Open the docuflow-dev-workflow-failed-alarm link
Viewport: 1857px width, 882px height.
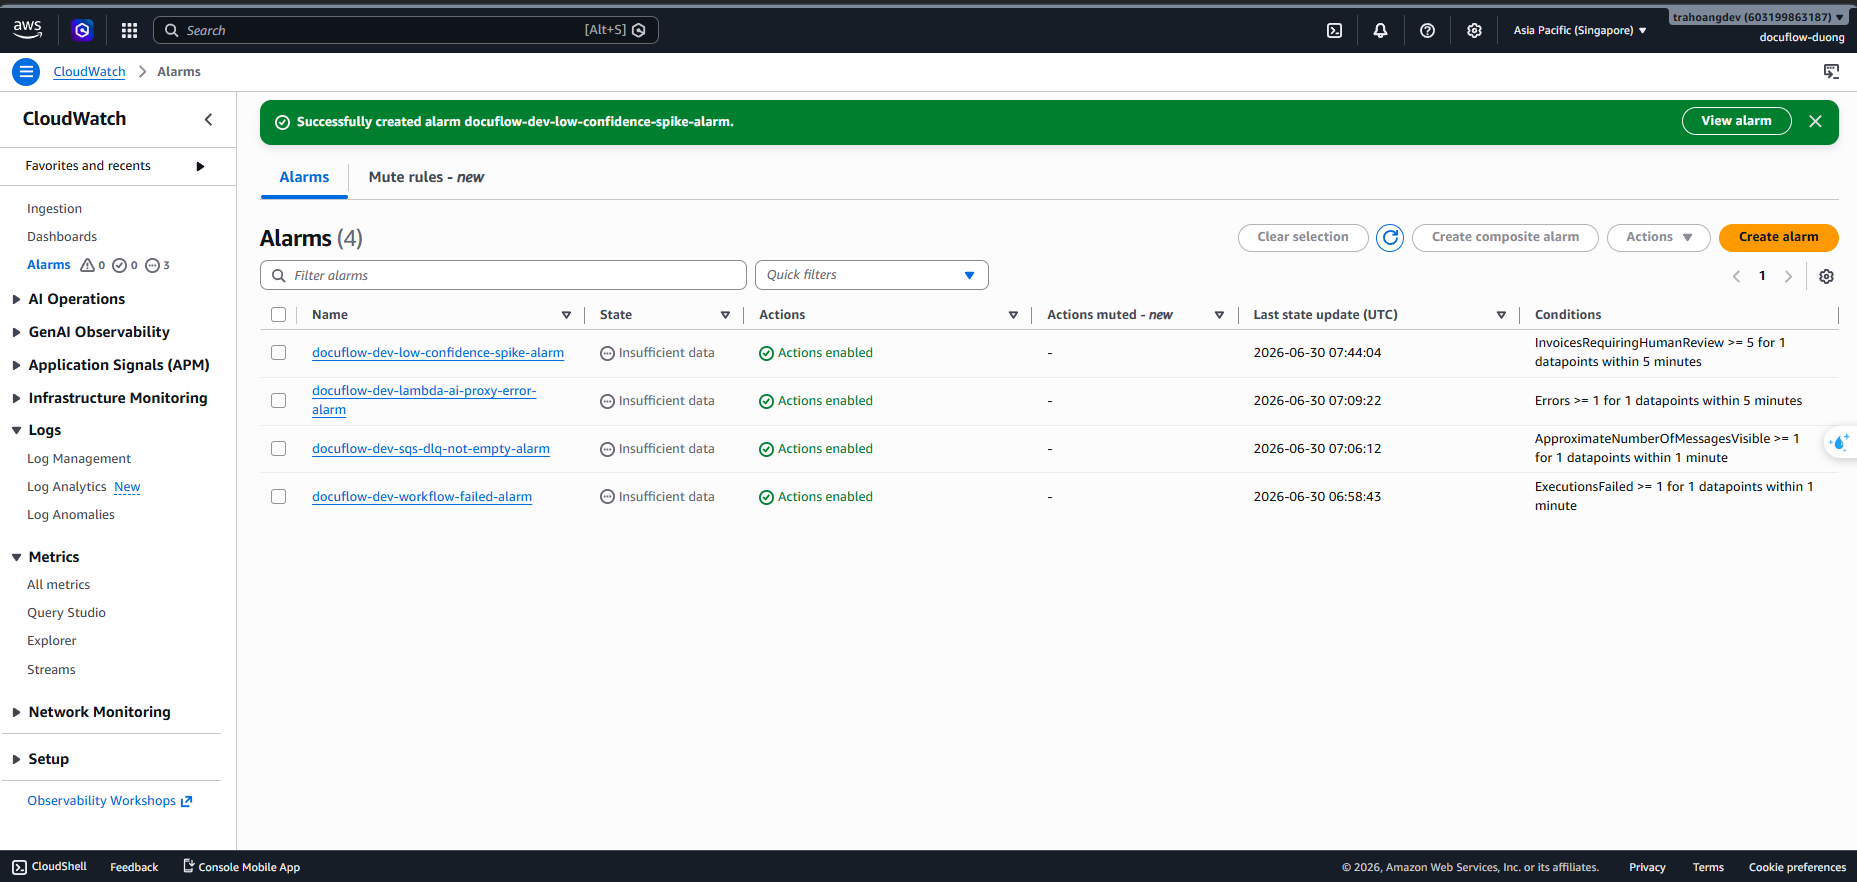(x=422, y=497)
